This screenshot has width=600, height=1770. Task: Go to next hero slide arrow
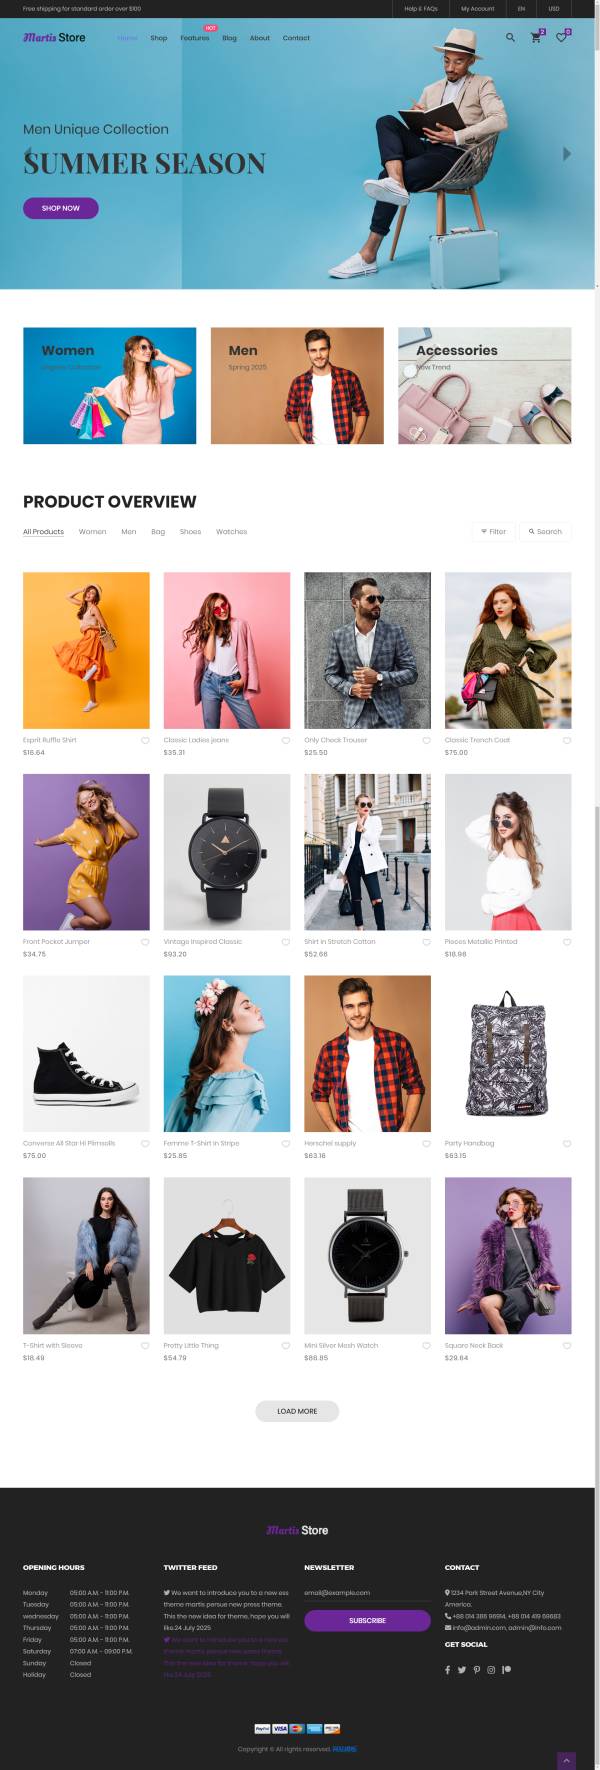[567, 154]
